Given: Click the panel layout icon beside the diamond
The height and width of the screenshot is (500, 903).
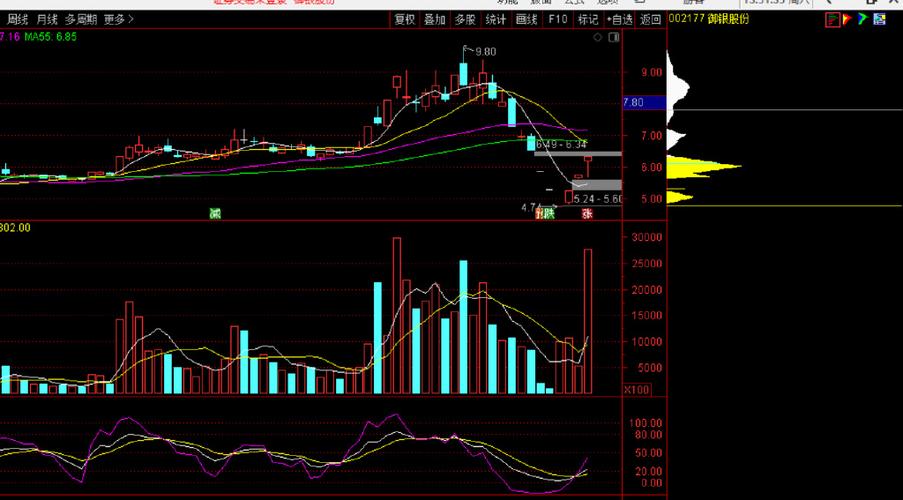Looking at the screenshot, I should pyautogui.click(x=614, y=37).
